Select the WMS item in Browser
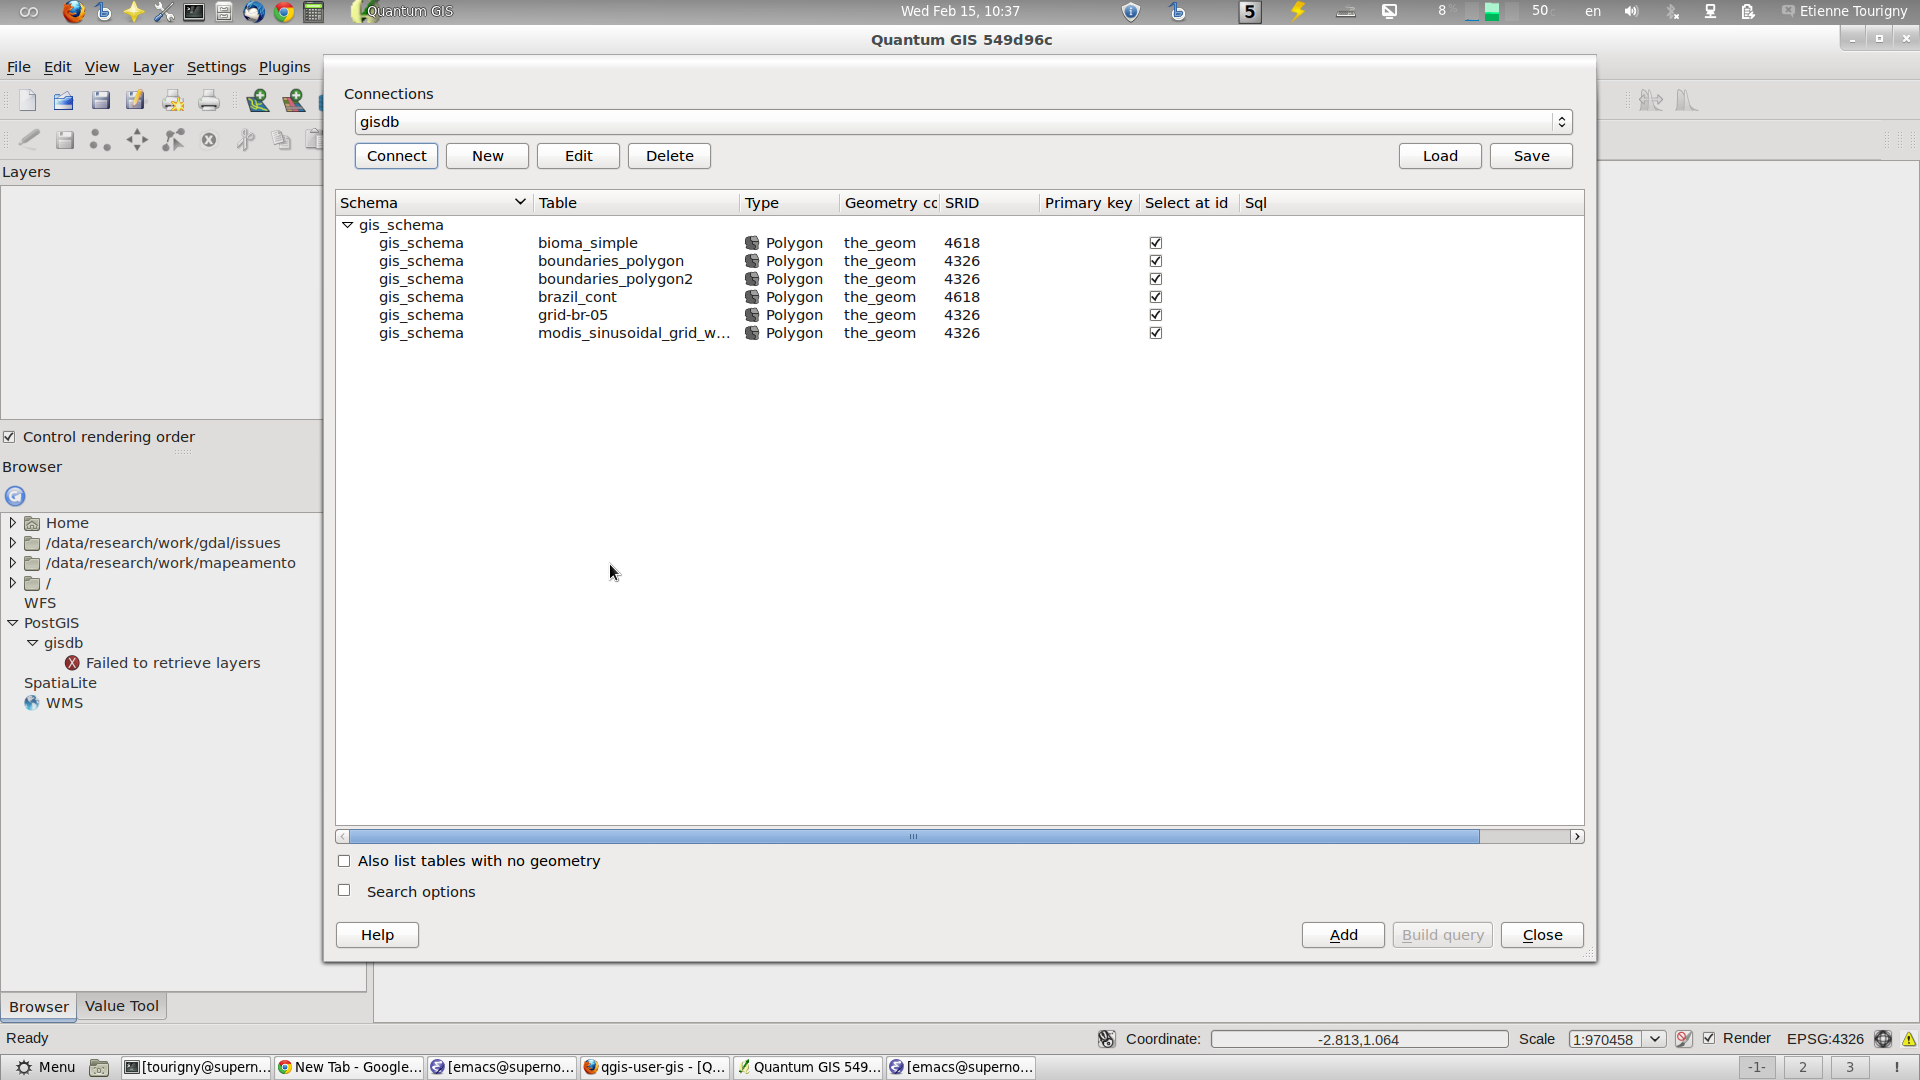The width and height of the screenshot is (1920, 1080). pyautogui.click(x=64, y=703)
